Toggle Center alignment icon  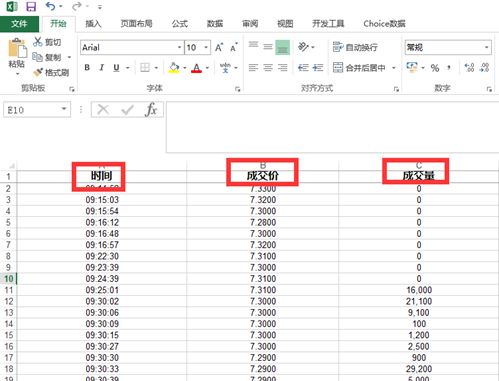268,68
